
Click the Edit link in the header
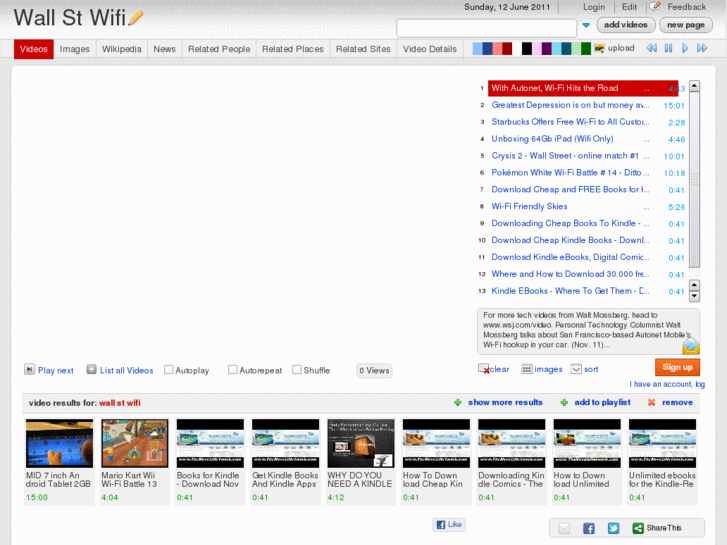629,7
